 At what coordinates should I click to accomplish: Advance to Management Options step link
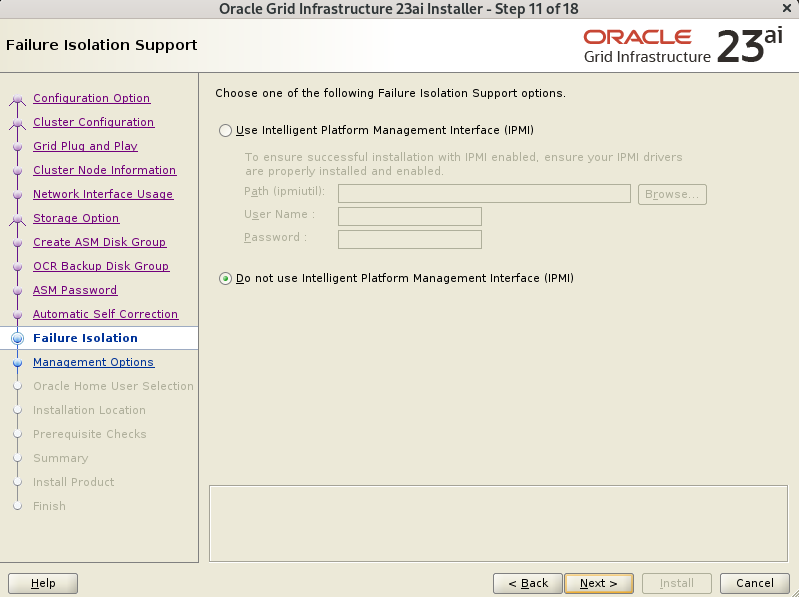point(93,362)
